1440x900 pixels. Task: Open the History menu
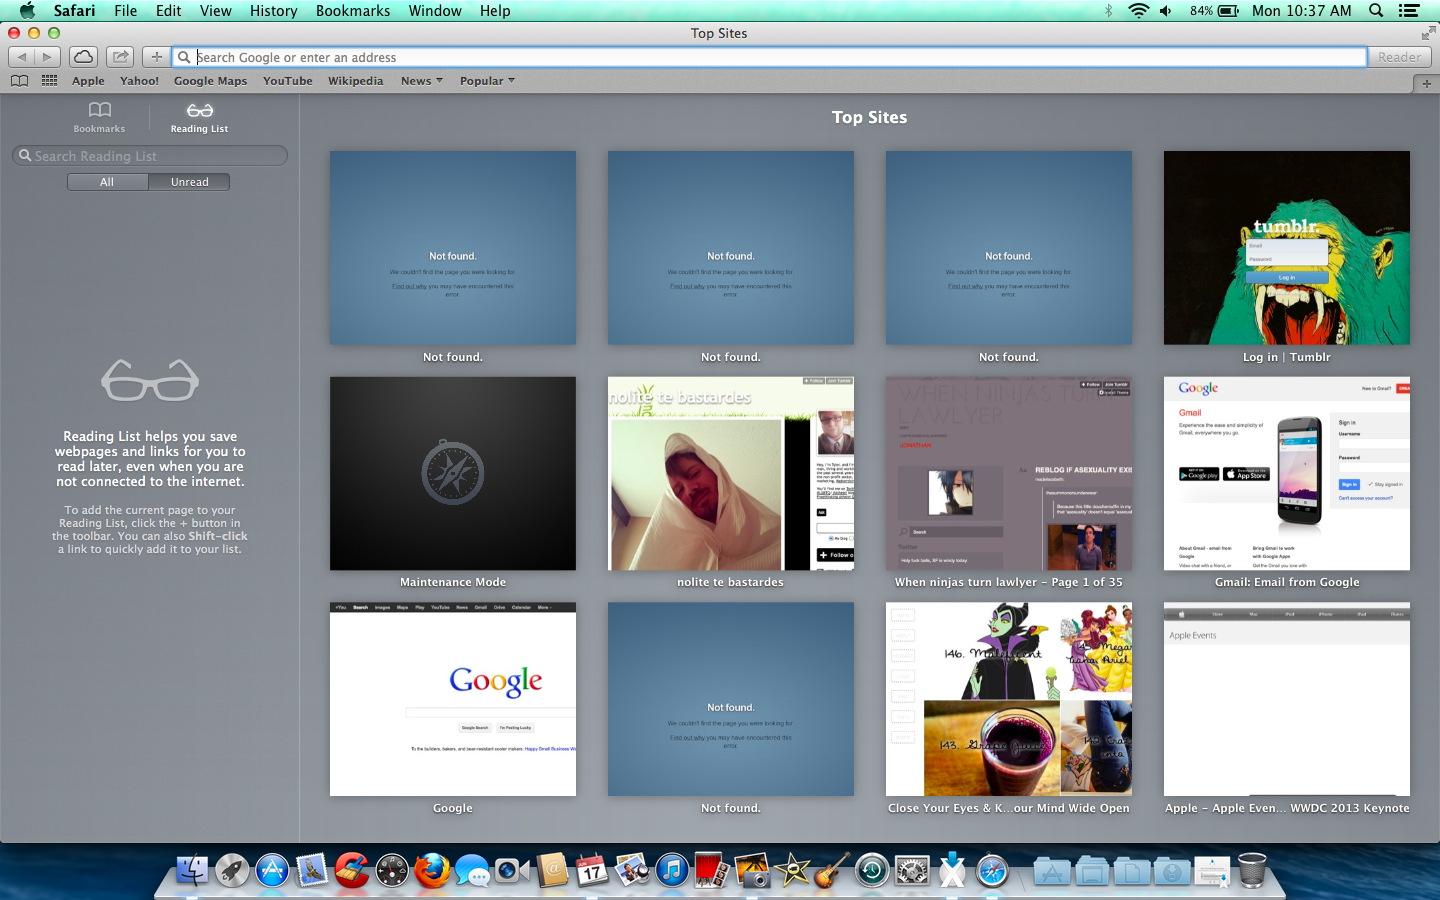(x=273, y=11)
